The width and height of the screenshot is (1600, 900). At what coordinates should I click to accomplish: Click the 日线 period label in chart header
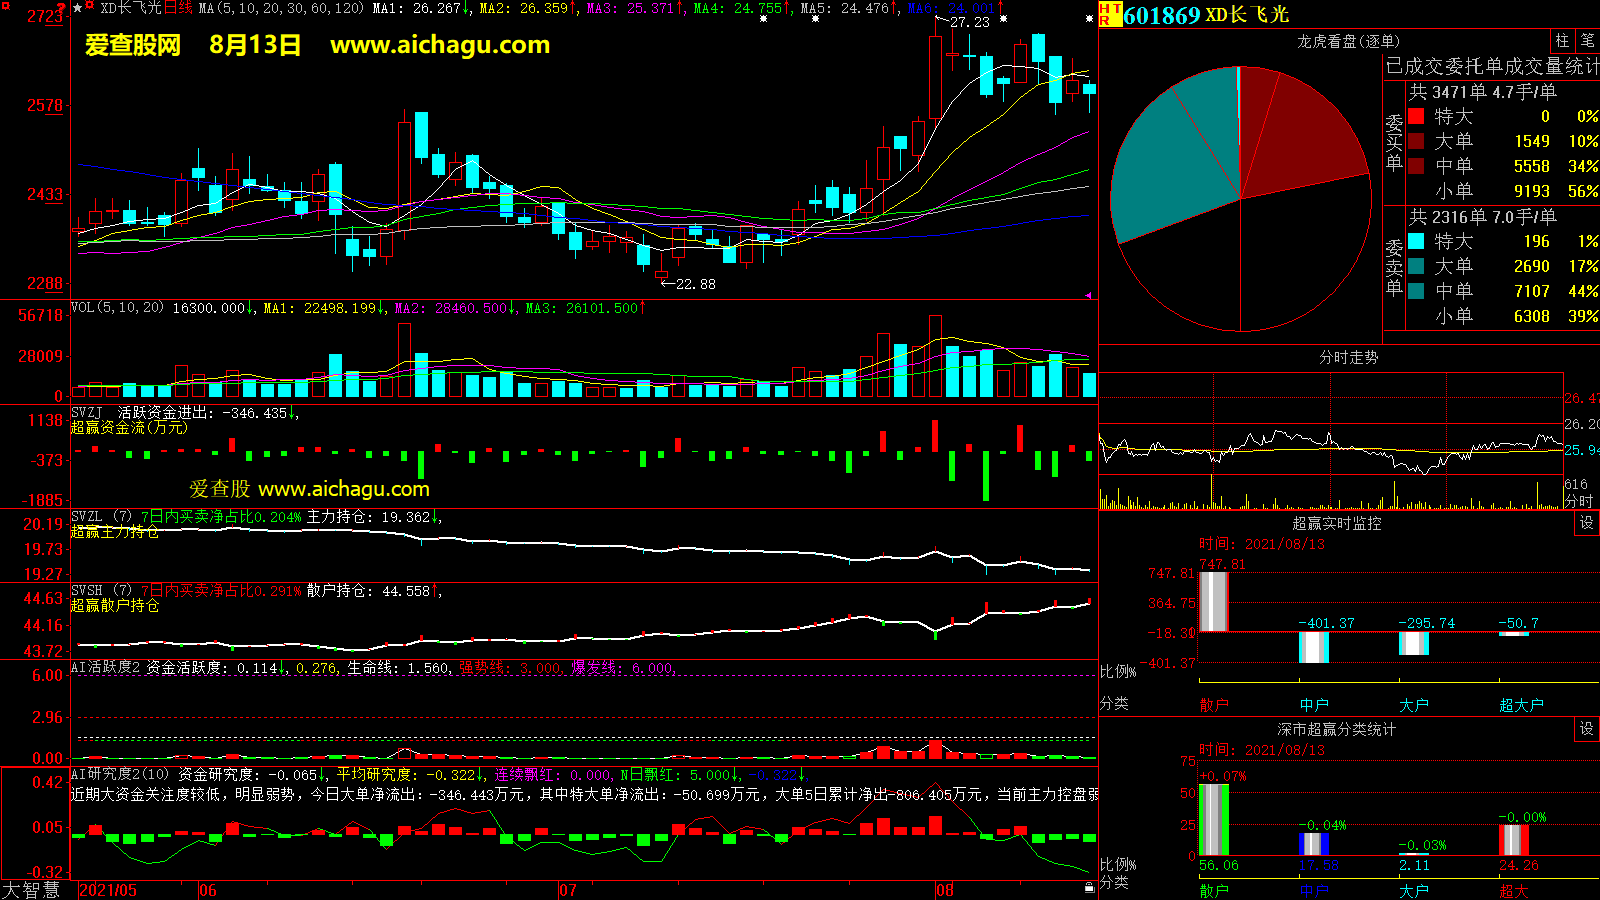point(178,8)
